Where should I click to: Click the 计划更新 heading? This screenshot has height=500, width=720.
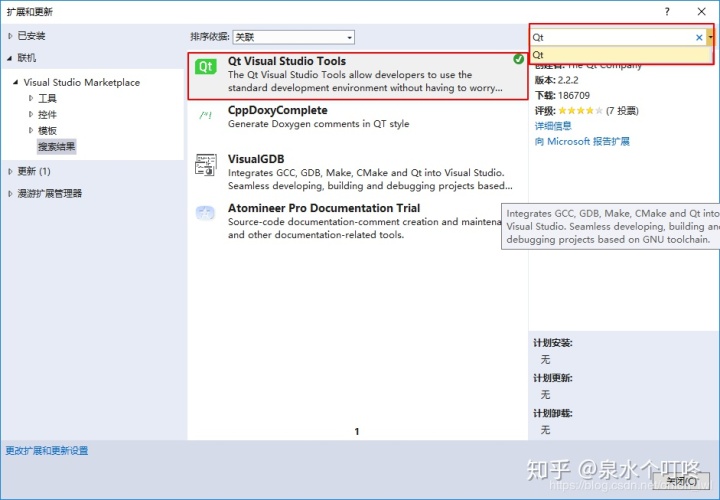click(553, 378)
